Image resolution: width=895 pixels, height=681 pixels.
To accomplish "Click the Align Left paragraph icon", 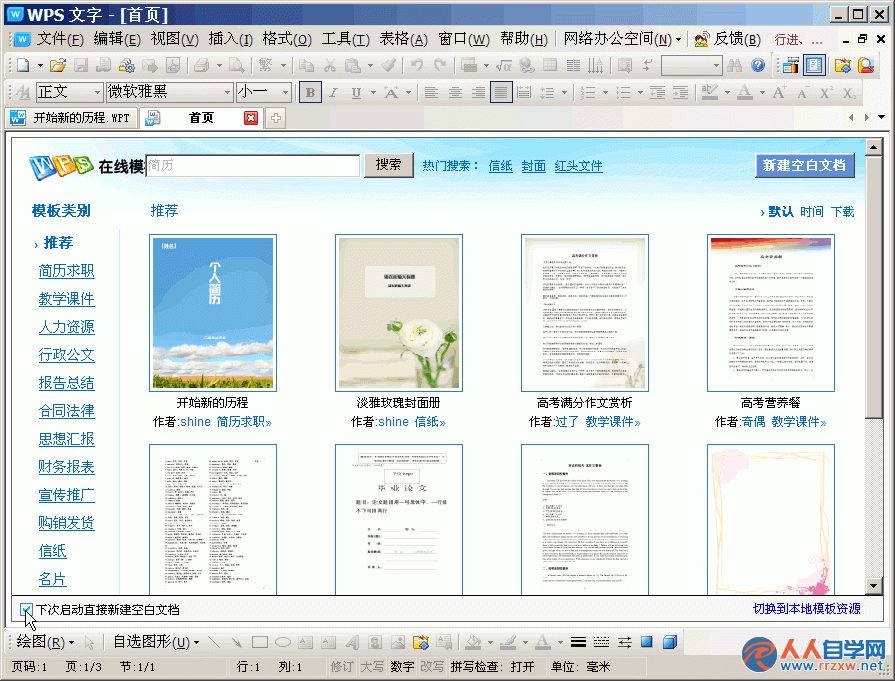I will coord(431,92).
